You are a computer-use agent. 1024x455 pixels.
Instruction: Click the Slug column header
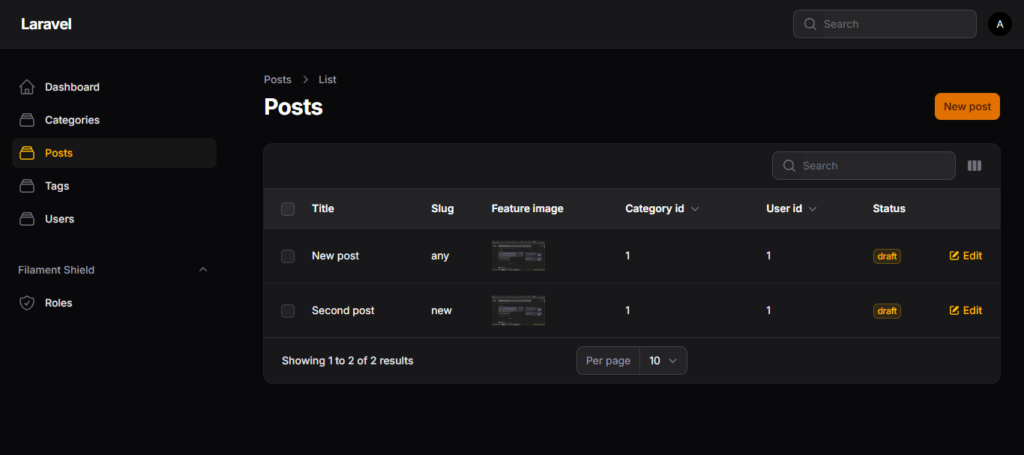(x=442, y=209)
